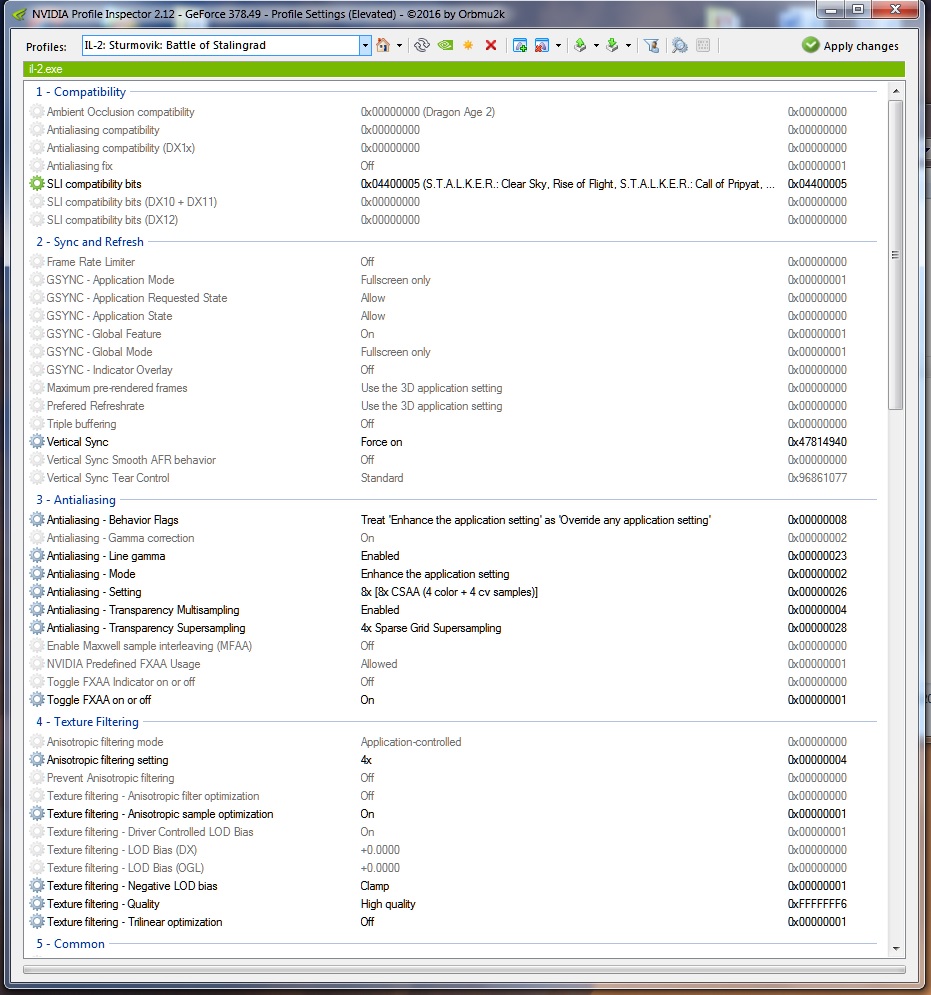
Task: Expand the dropdown beside remove application icon
Action: coord(558,46)
